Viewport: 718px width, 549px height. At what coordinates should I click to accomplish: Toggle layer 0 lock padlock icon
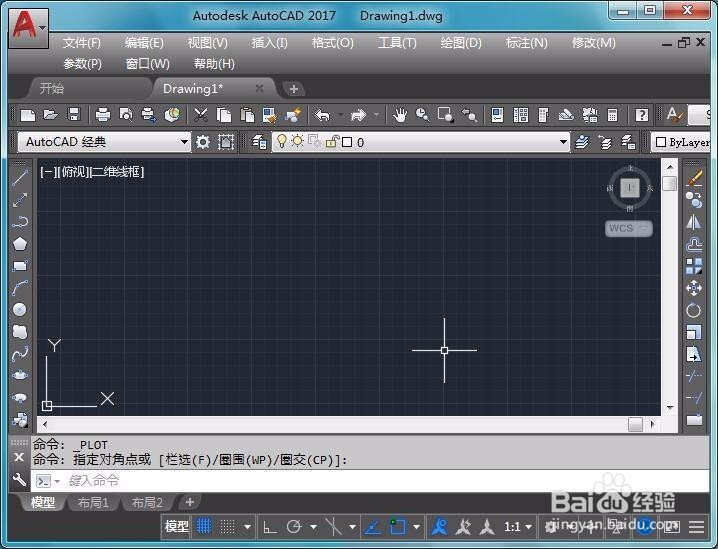click(332, 141)
